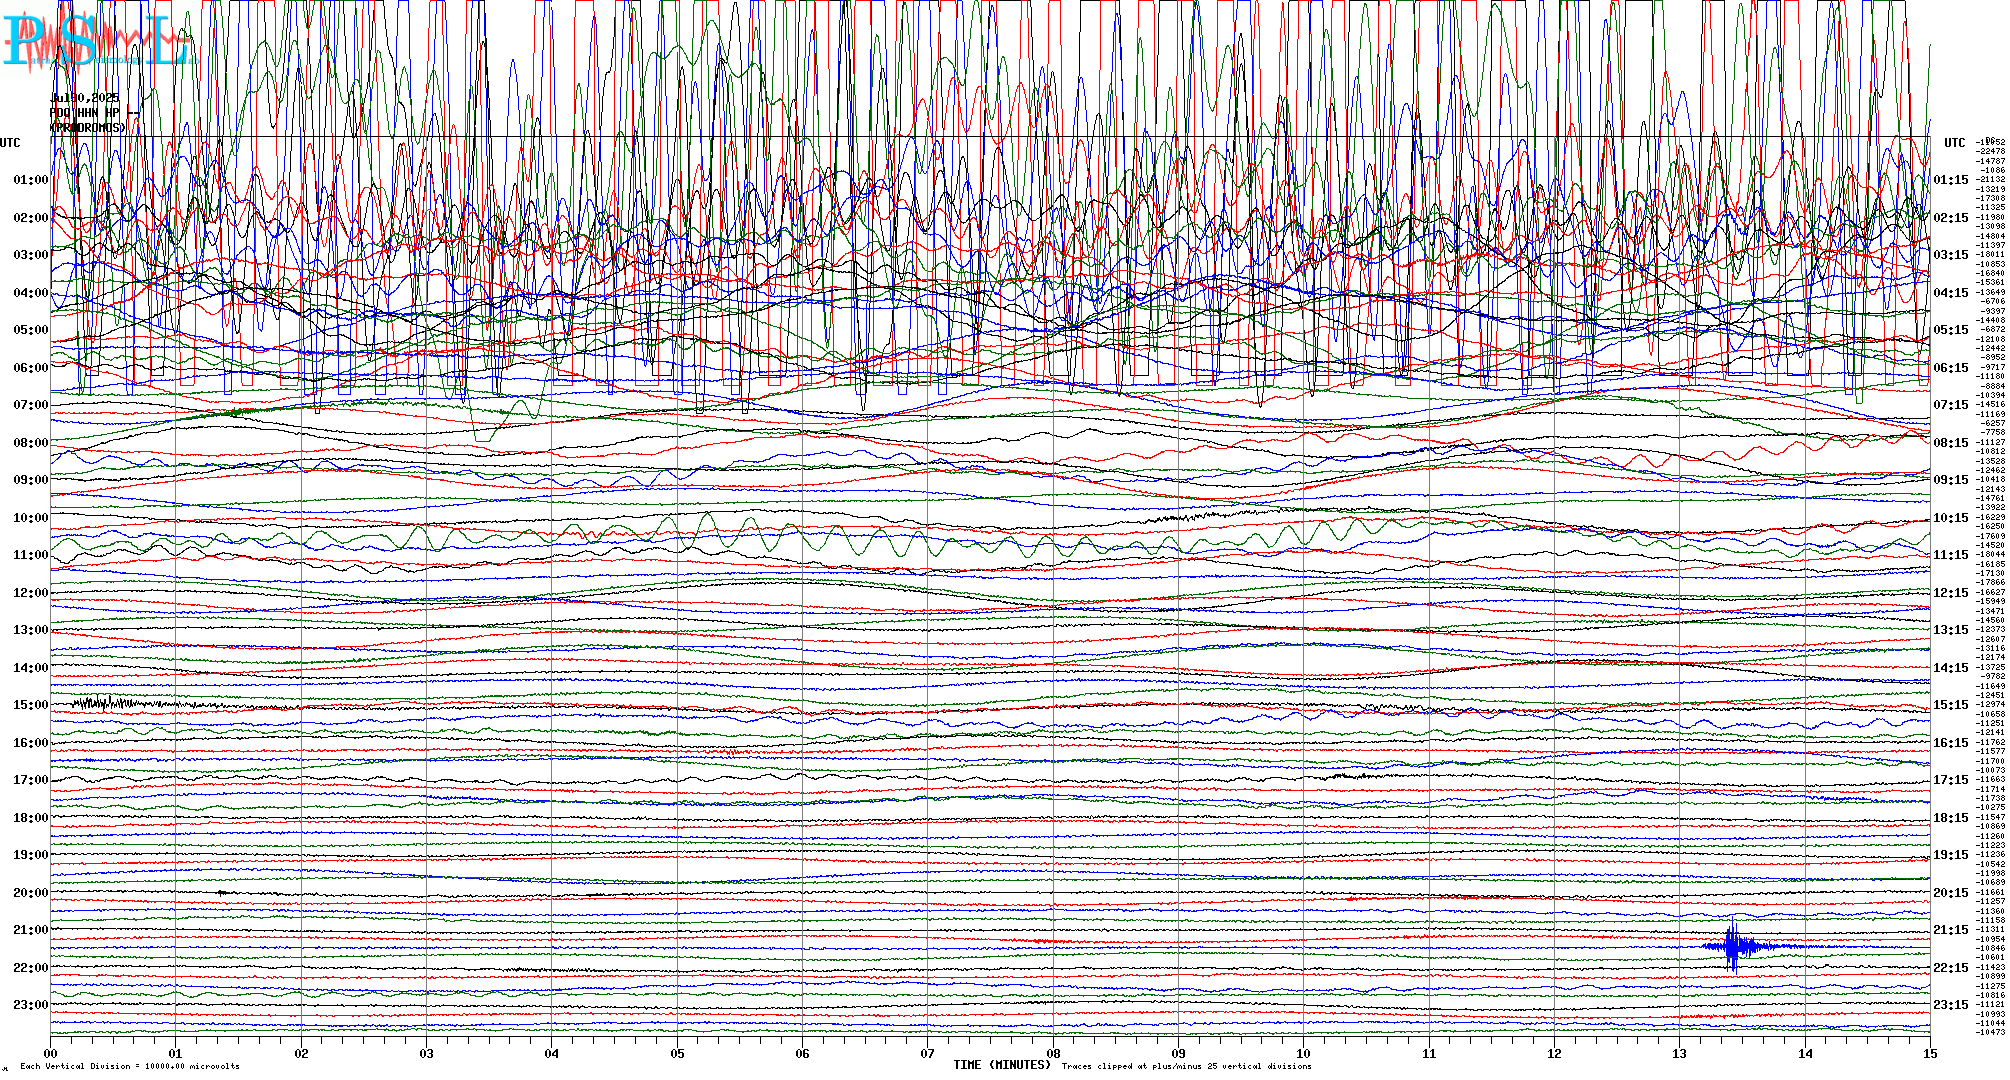Select the '01:00' hour label on the left
This screenshot has width=2010, height=1080.
[x=31, y=180]
